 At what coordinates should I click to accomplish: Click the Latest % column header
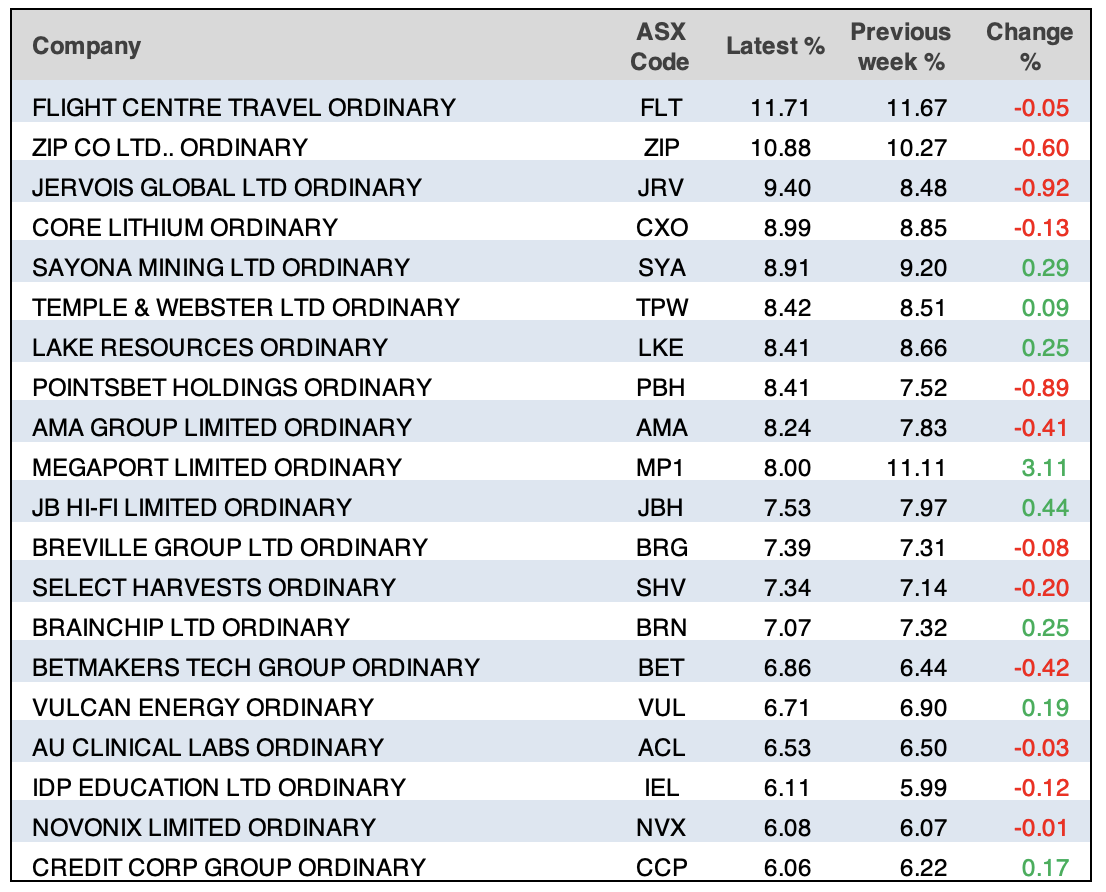[x=775, y=46]
